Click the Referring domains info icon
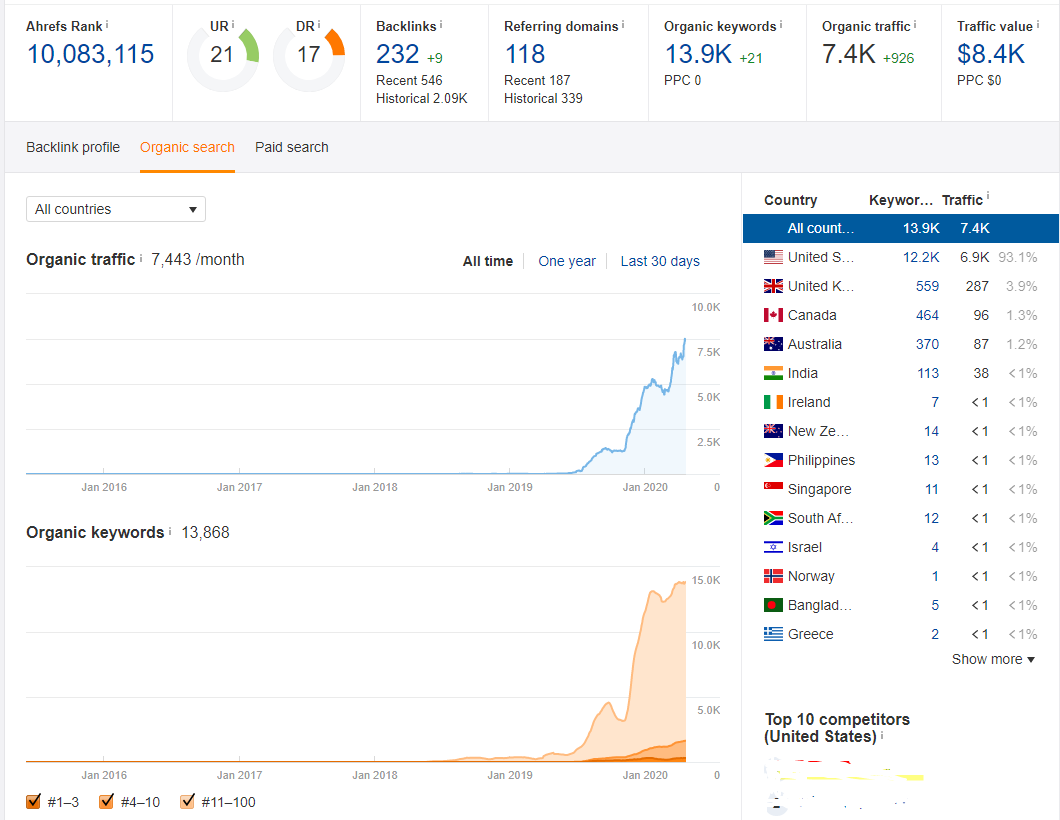 click(623, 24)
